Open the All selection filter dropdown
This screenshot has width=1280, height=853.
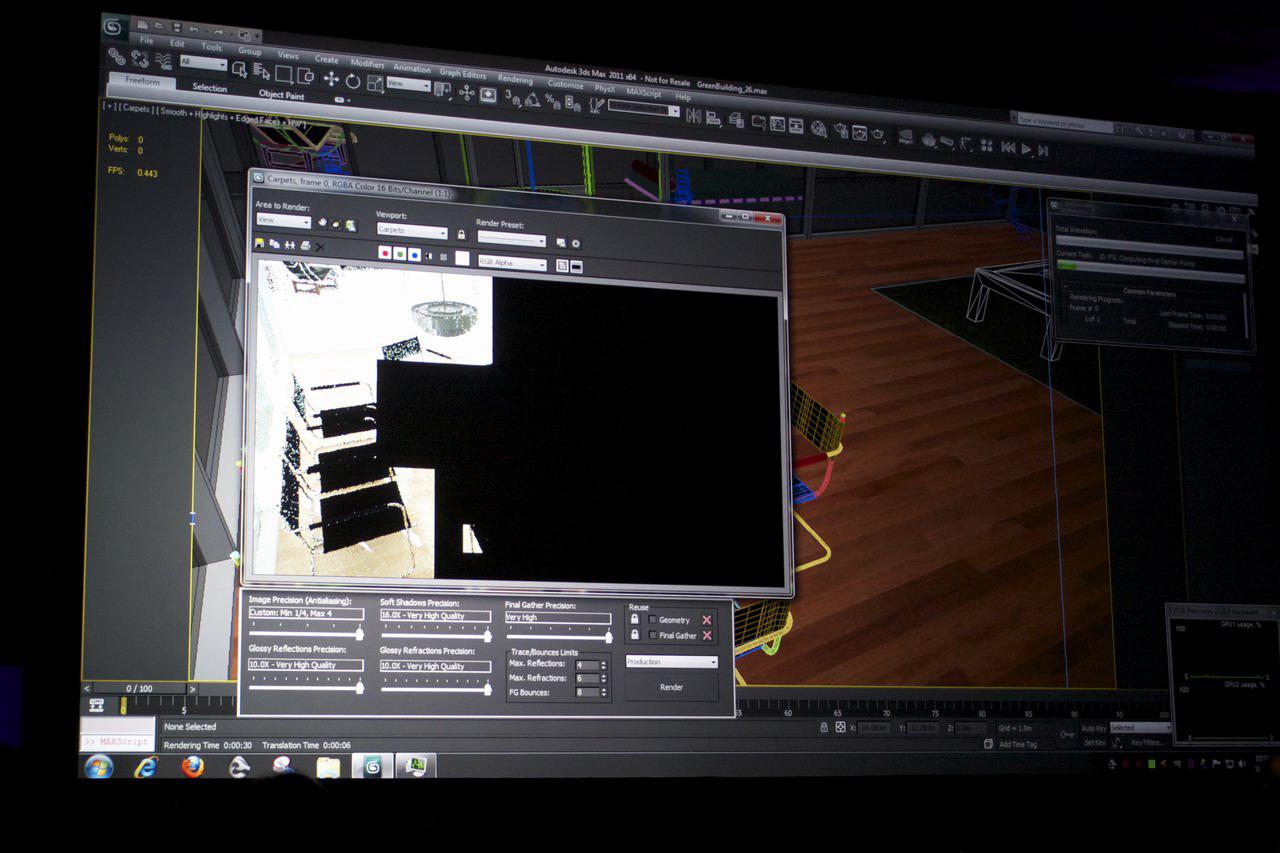click(203, 63)
